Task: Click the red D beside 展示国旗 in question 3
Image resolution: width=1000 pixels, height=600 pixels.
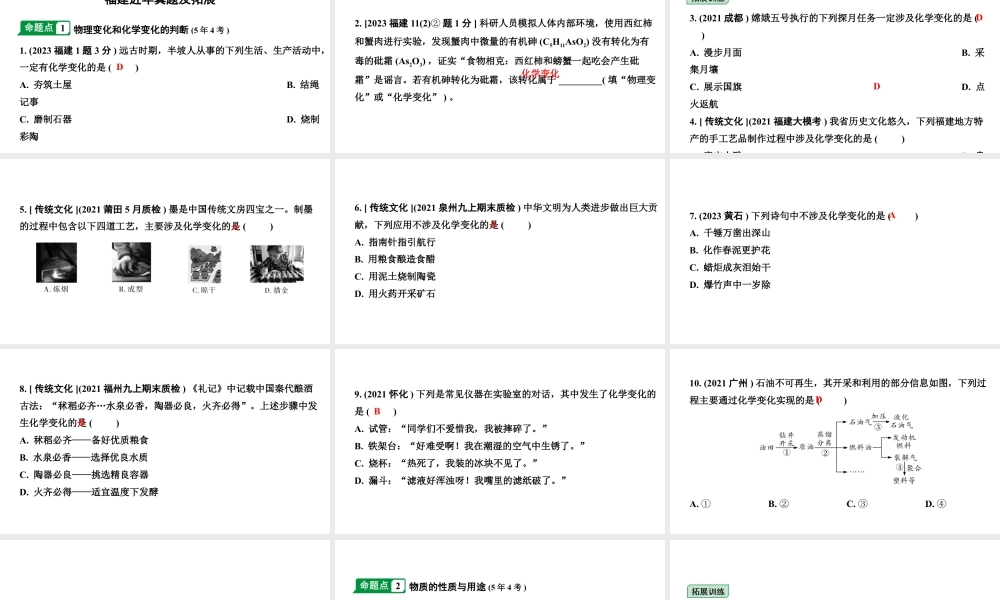Action: (x=876, y=87)
